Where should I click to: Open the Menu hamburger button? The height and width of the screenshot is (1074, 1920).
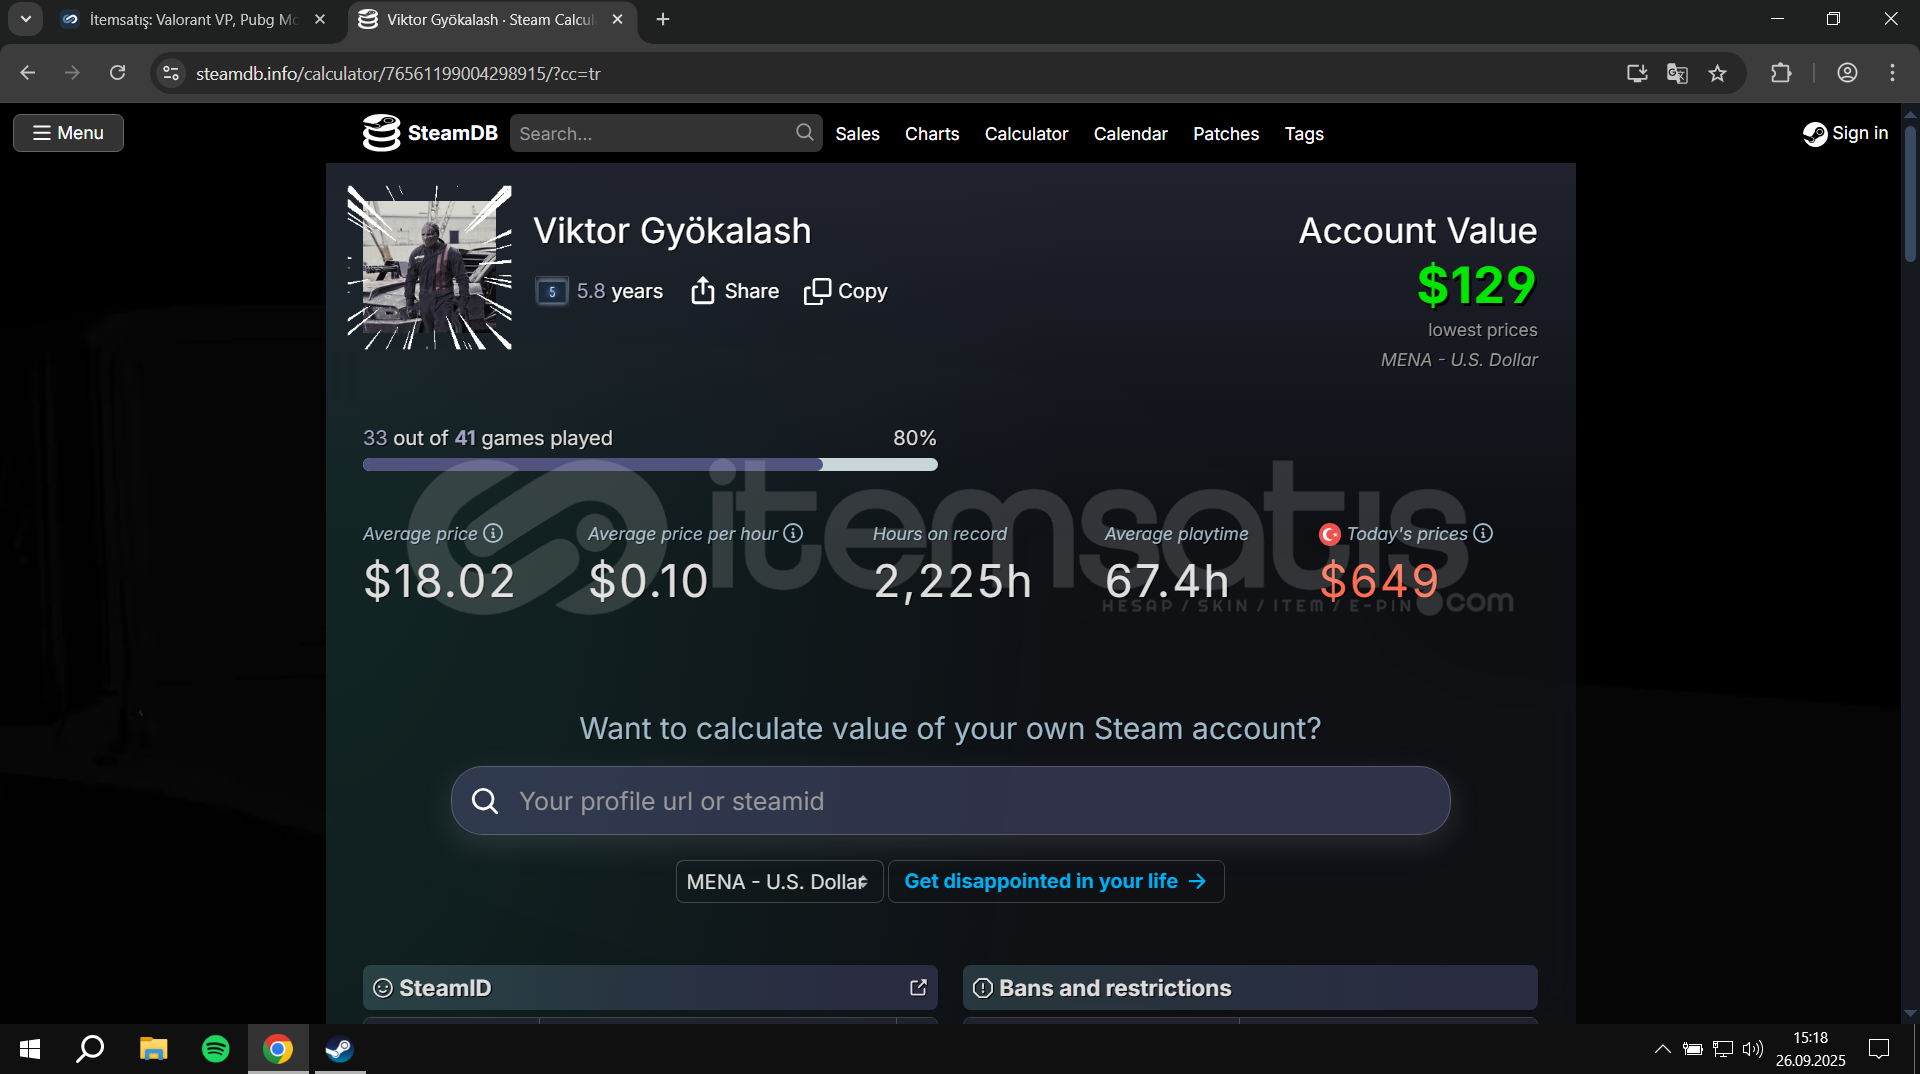click(68, 133)
